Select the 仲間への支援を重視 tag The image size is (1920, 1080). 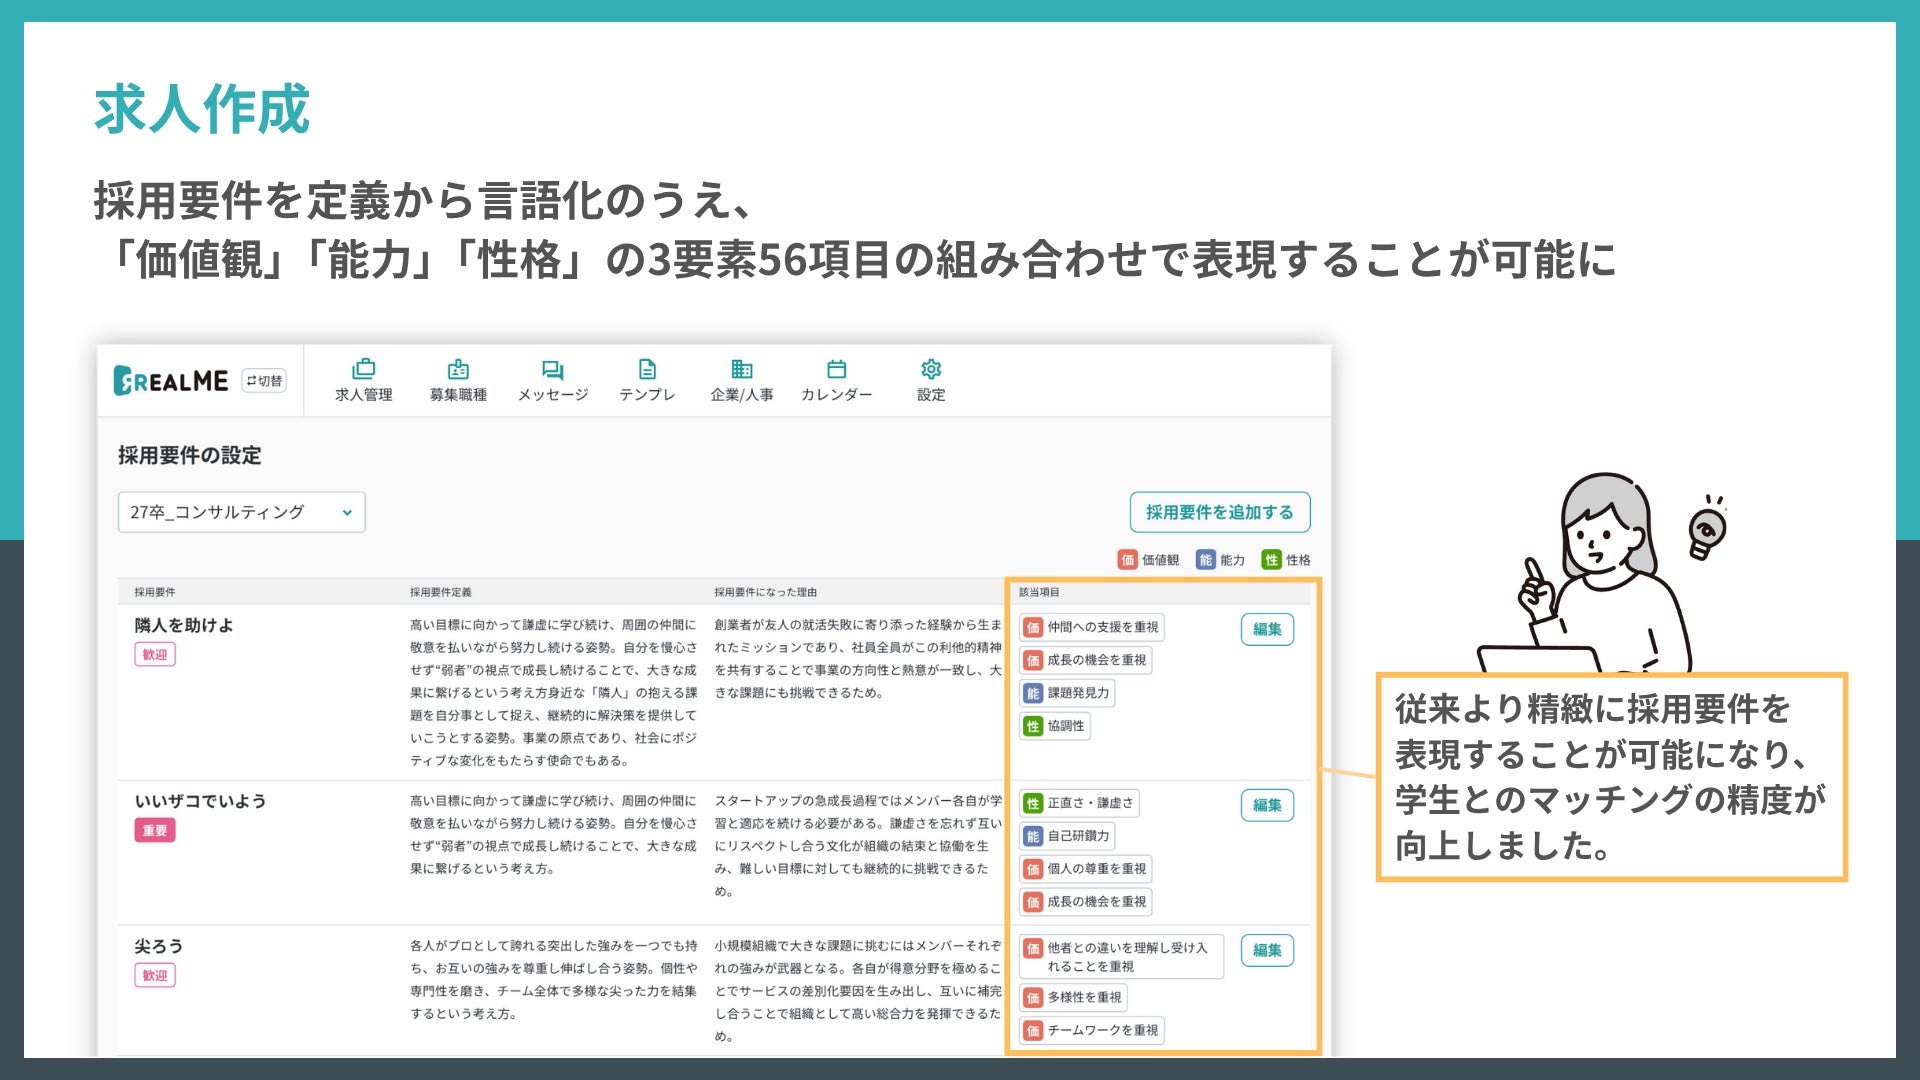1091,627
